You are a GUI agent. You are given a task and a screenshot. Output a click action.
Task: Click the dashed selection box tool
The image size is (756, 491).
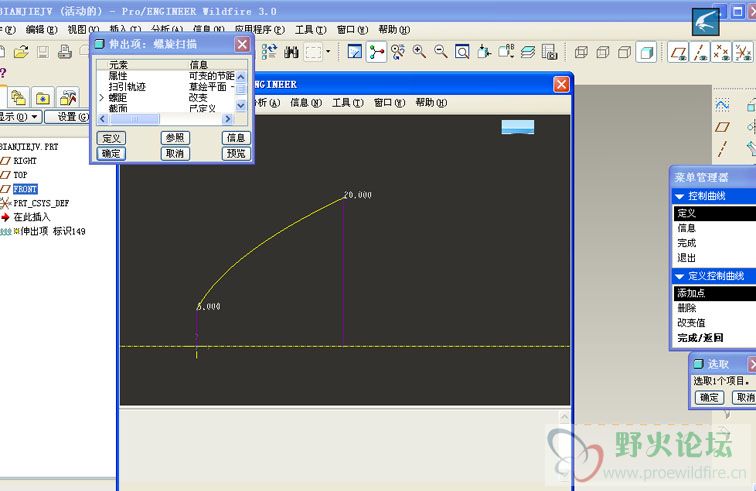(313, 52)
